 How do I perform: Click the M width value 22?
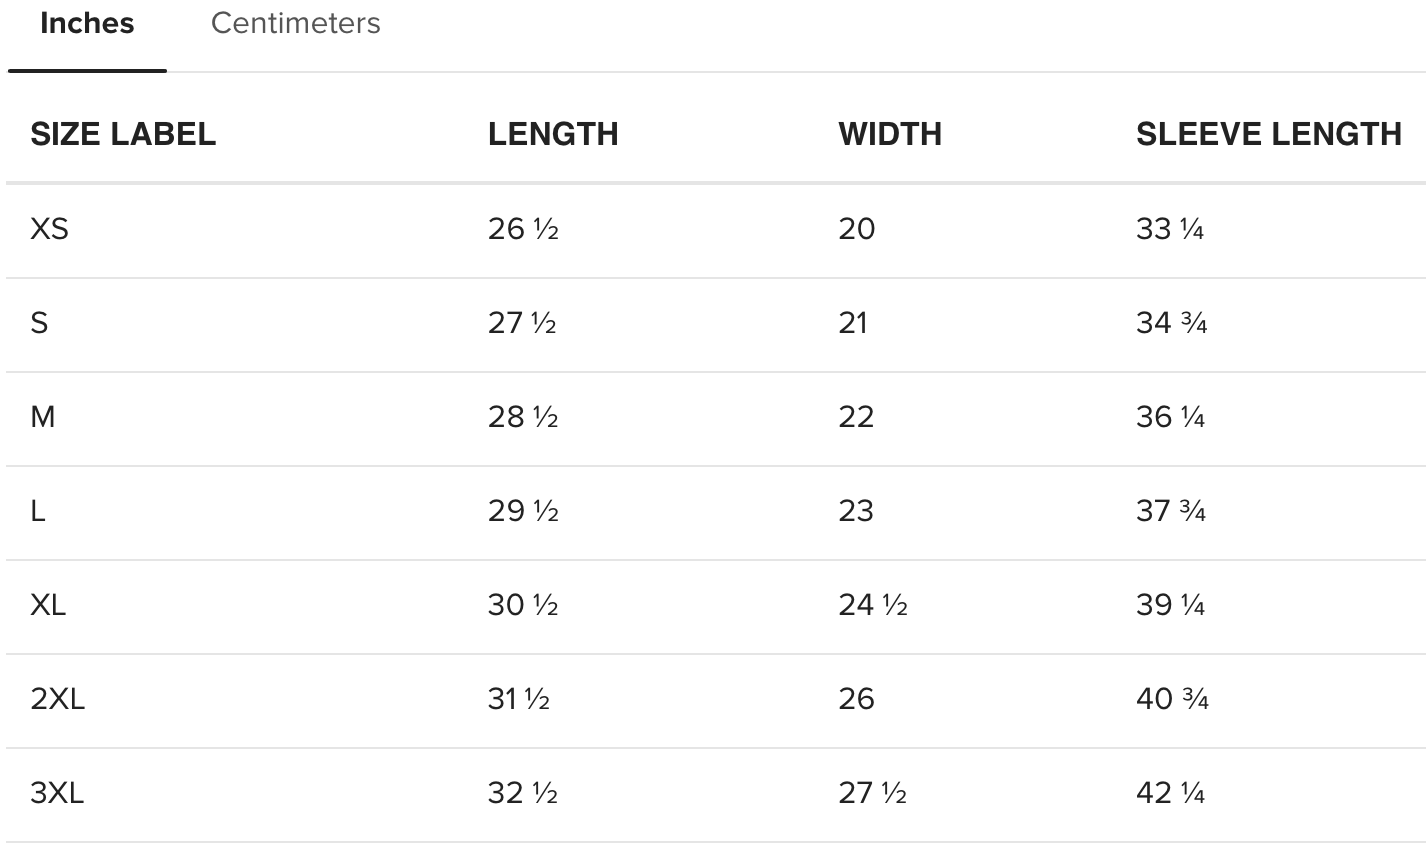click(x=856, y=417)
